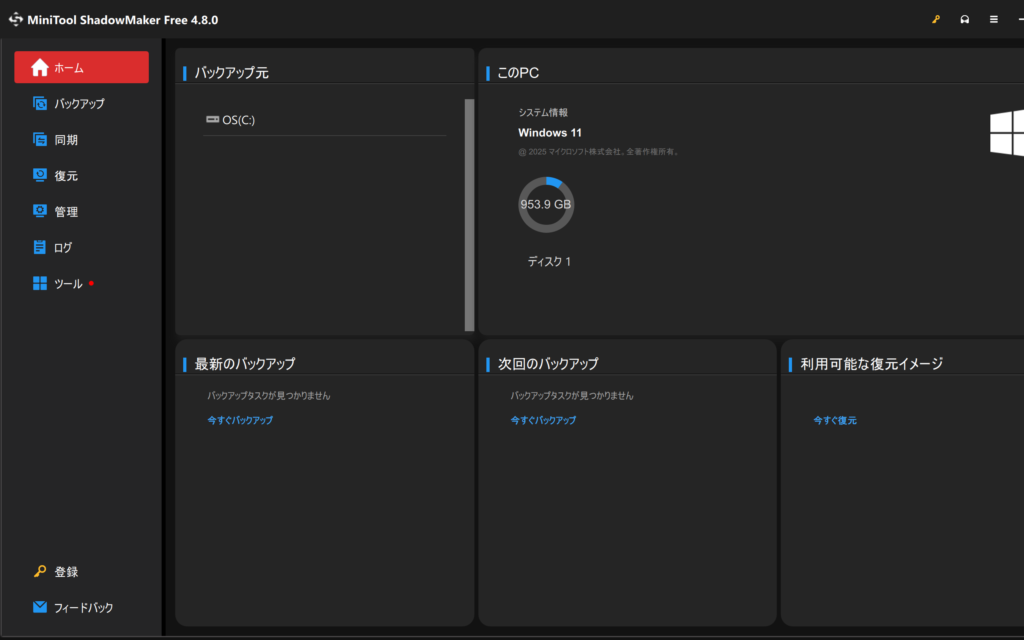Click the 今すぐ復元 link

[x=835, y=420]
